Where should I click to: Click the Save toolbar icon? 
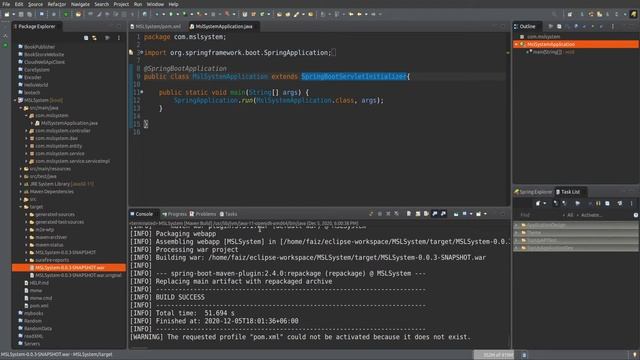pos(21,14)
